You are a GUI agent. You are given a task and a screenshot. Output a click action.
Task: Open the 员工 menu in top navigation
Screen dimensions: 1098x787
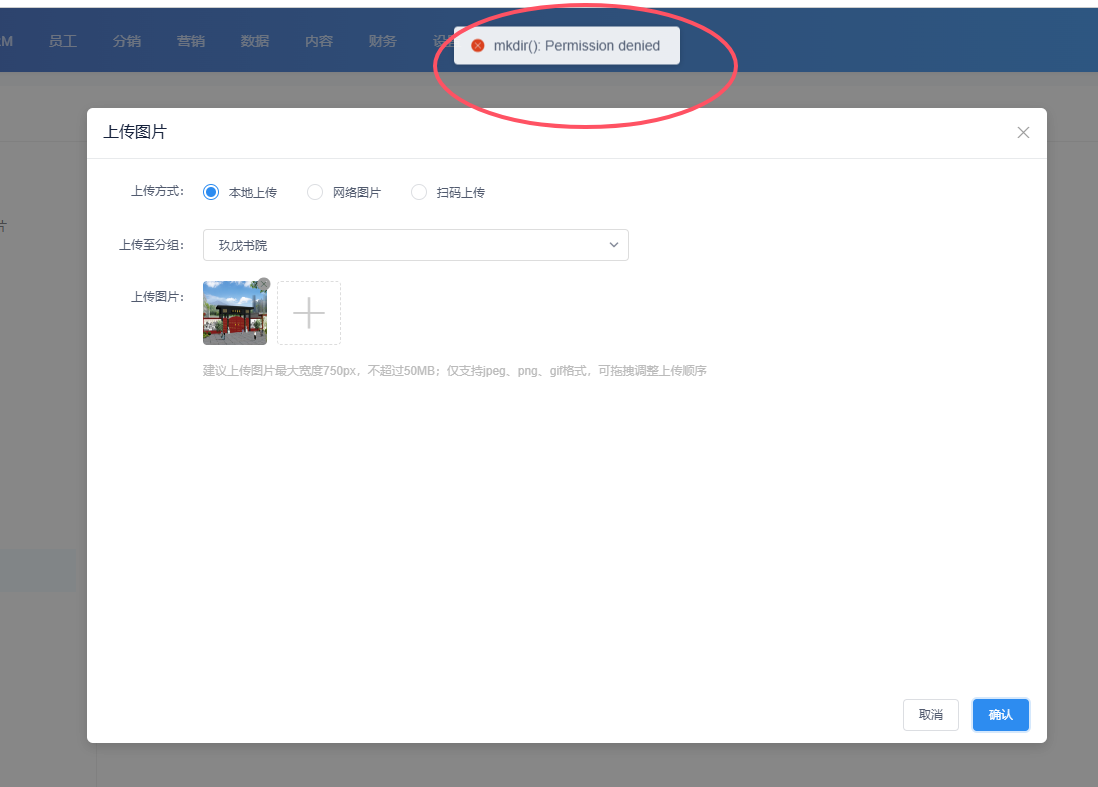[63, 41]
